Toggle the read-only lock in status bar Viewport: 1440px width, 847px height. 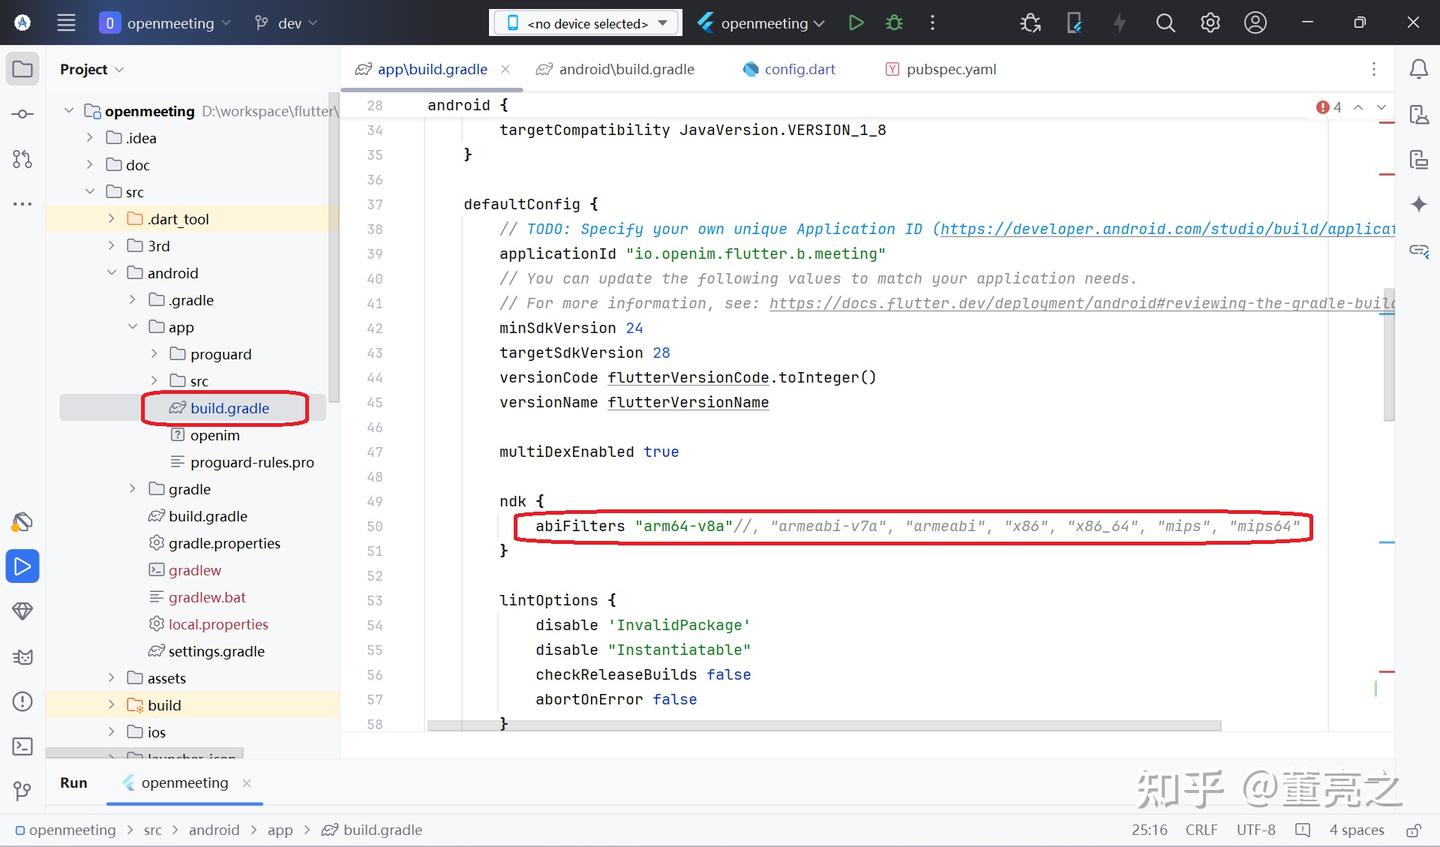pyautogui.click(x=1414, y=830)
